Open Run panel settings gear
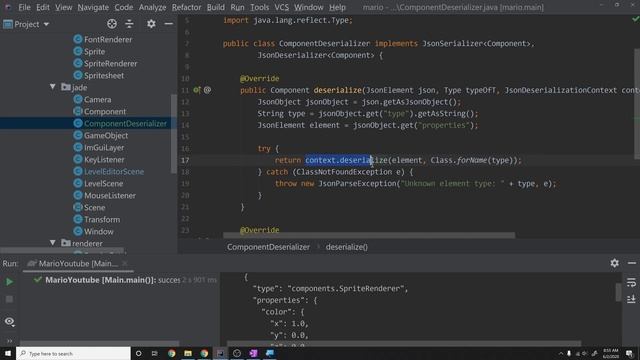This screenshot has width=640, height=360. (615, 263)
